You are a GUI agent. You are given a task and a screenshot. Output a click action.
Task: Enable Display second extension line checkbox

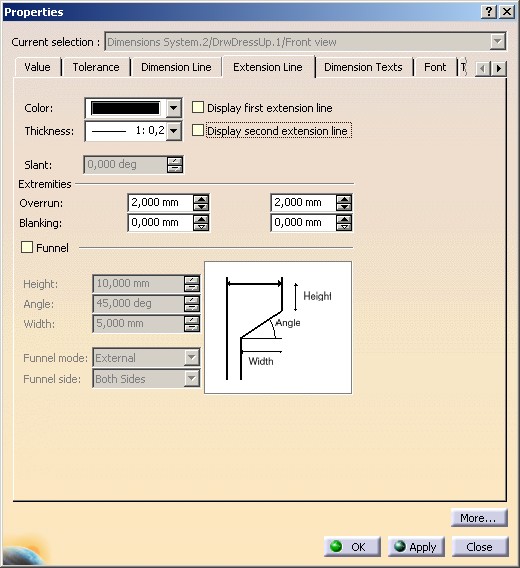point(197,130)
